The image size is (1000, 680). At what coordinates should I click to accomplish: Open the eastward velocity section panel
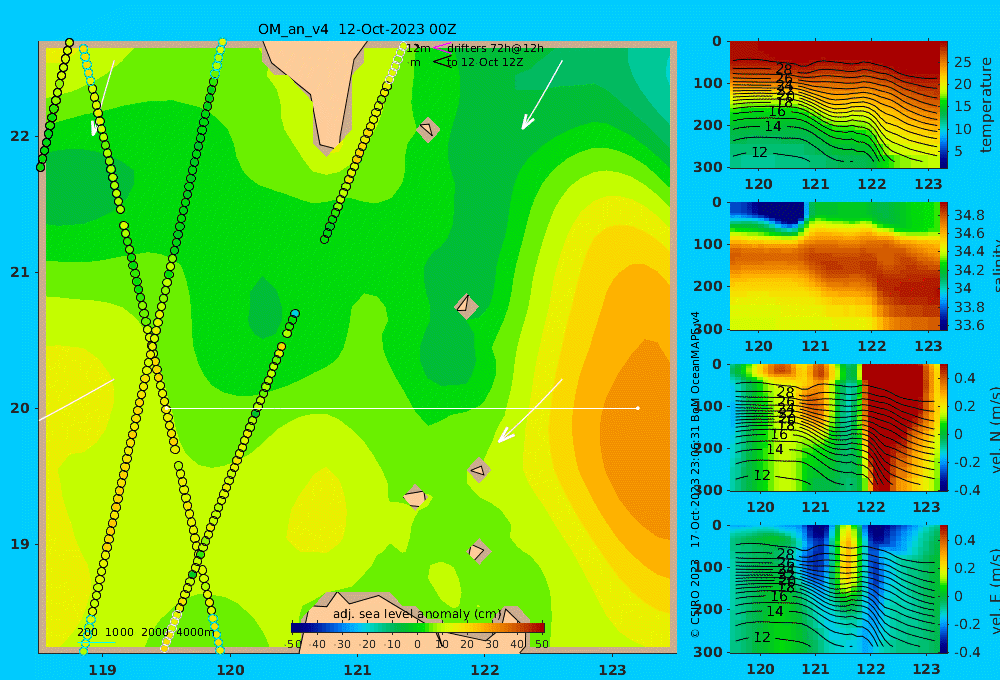click(834, 589)
